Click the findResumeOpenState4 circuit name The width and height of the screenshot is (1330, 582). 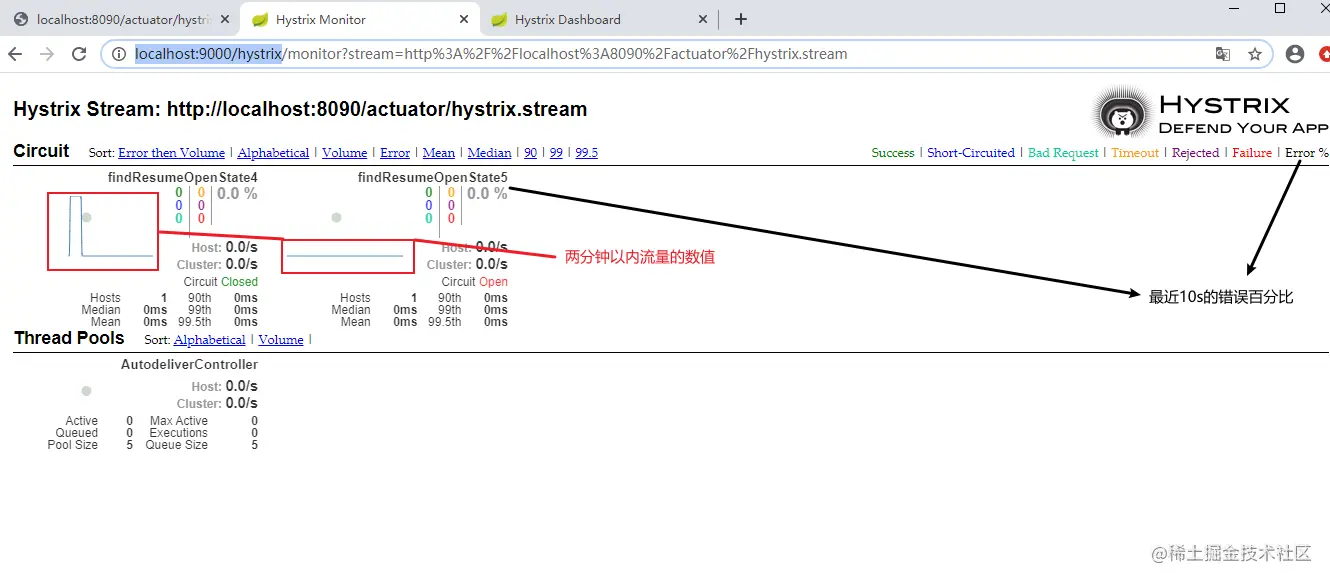pos(183,177)
